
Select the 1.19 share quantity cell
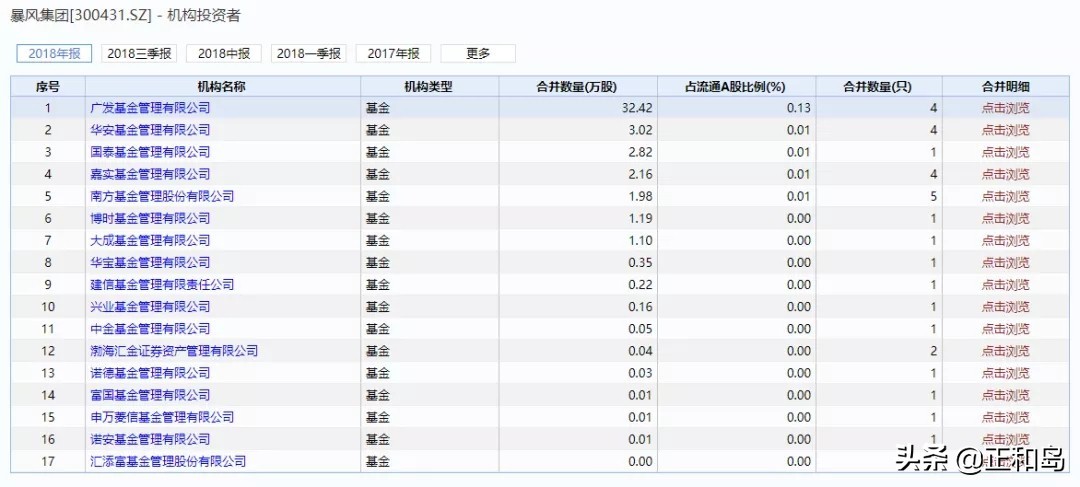click(578, 218)
